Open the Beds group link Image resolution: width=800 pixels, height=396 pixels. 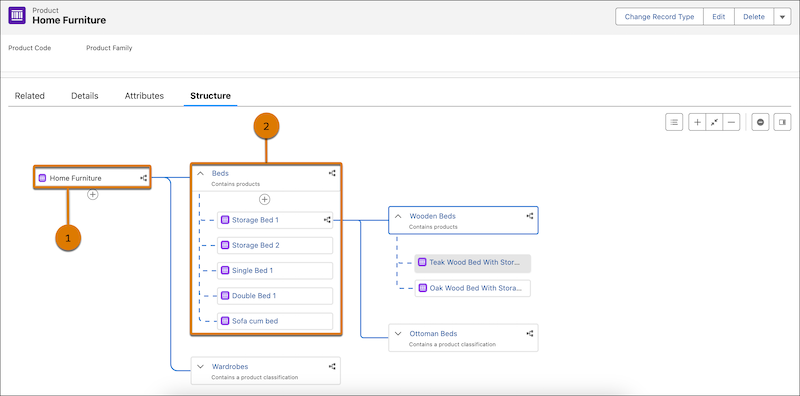[x=220, y=174]
